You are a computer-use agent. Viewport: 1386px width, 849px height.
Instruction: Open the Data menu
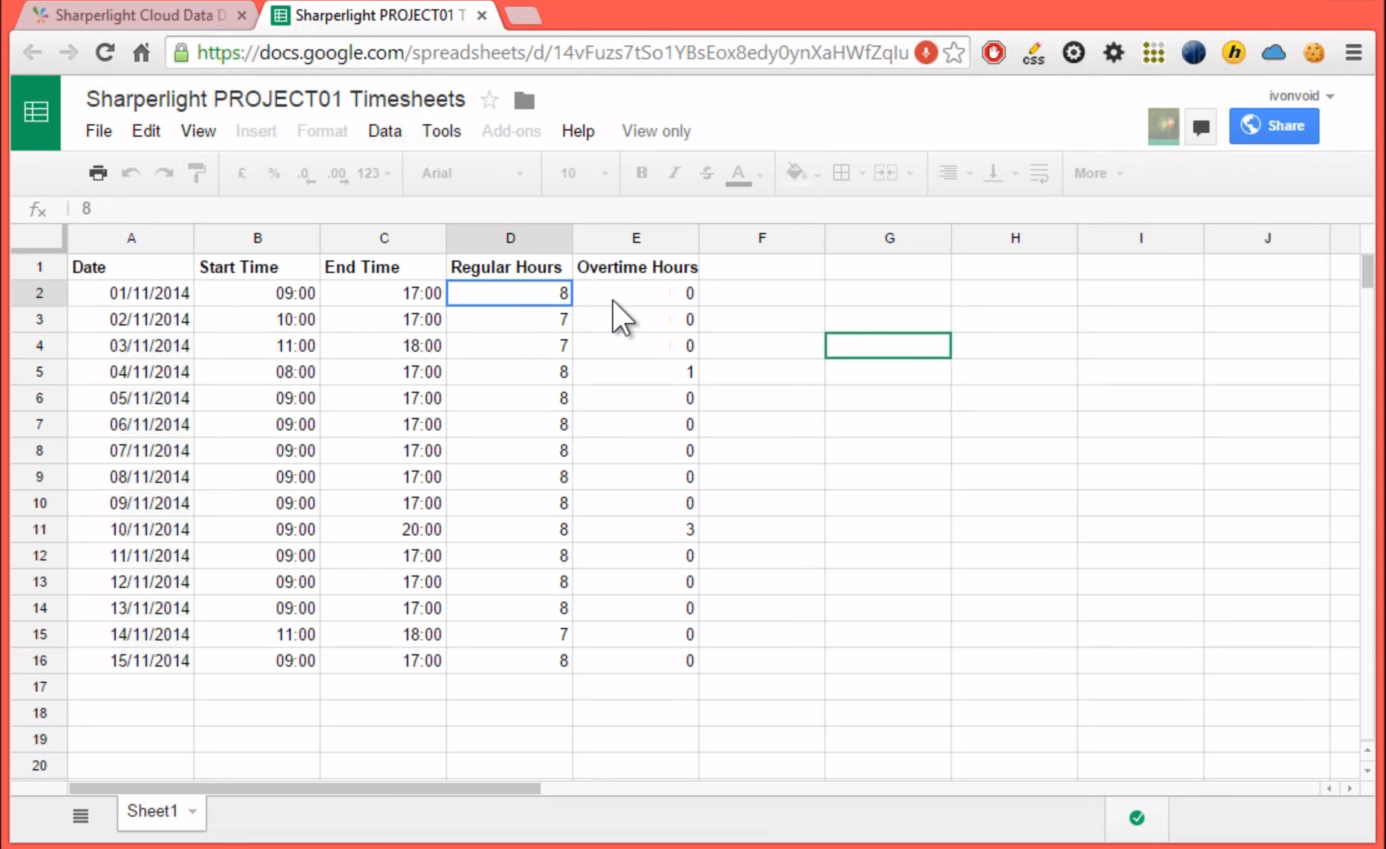(x=384, y=131)
